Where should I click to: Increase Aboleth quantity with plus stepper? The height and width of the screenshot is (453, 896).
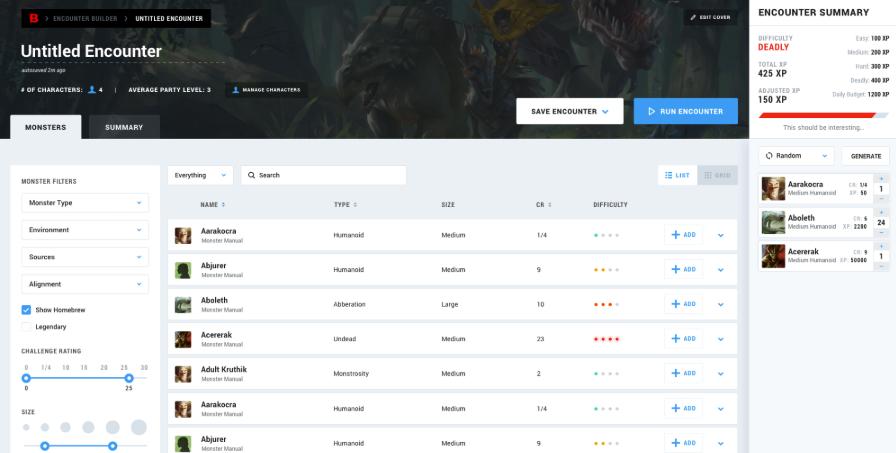tap(881, 213)
